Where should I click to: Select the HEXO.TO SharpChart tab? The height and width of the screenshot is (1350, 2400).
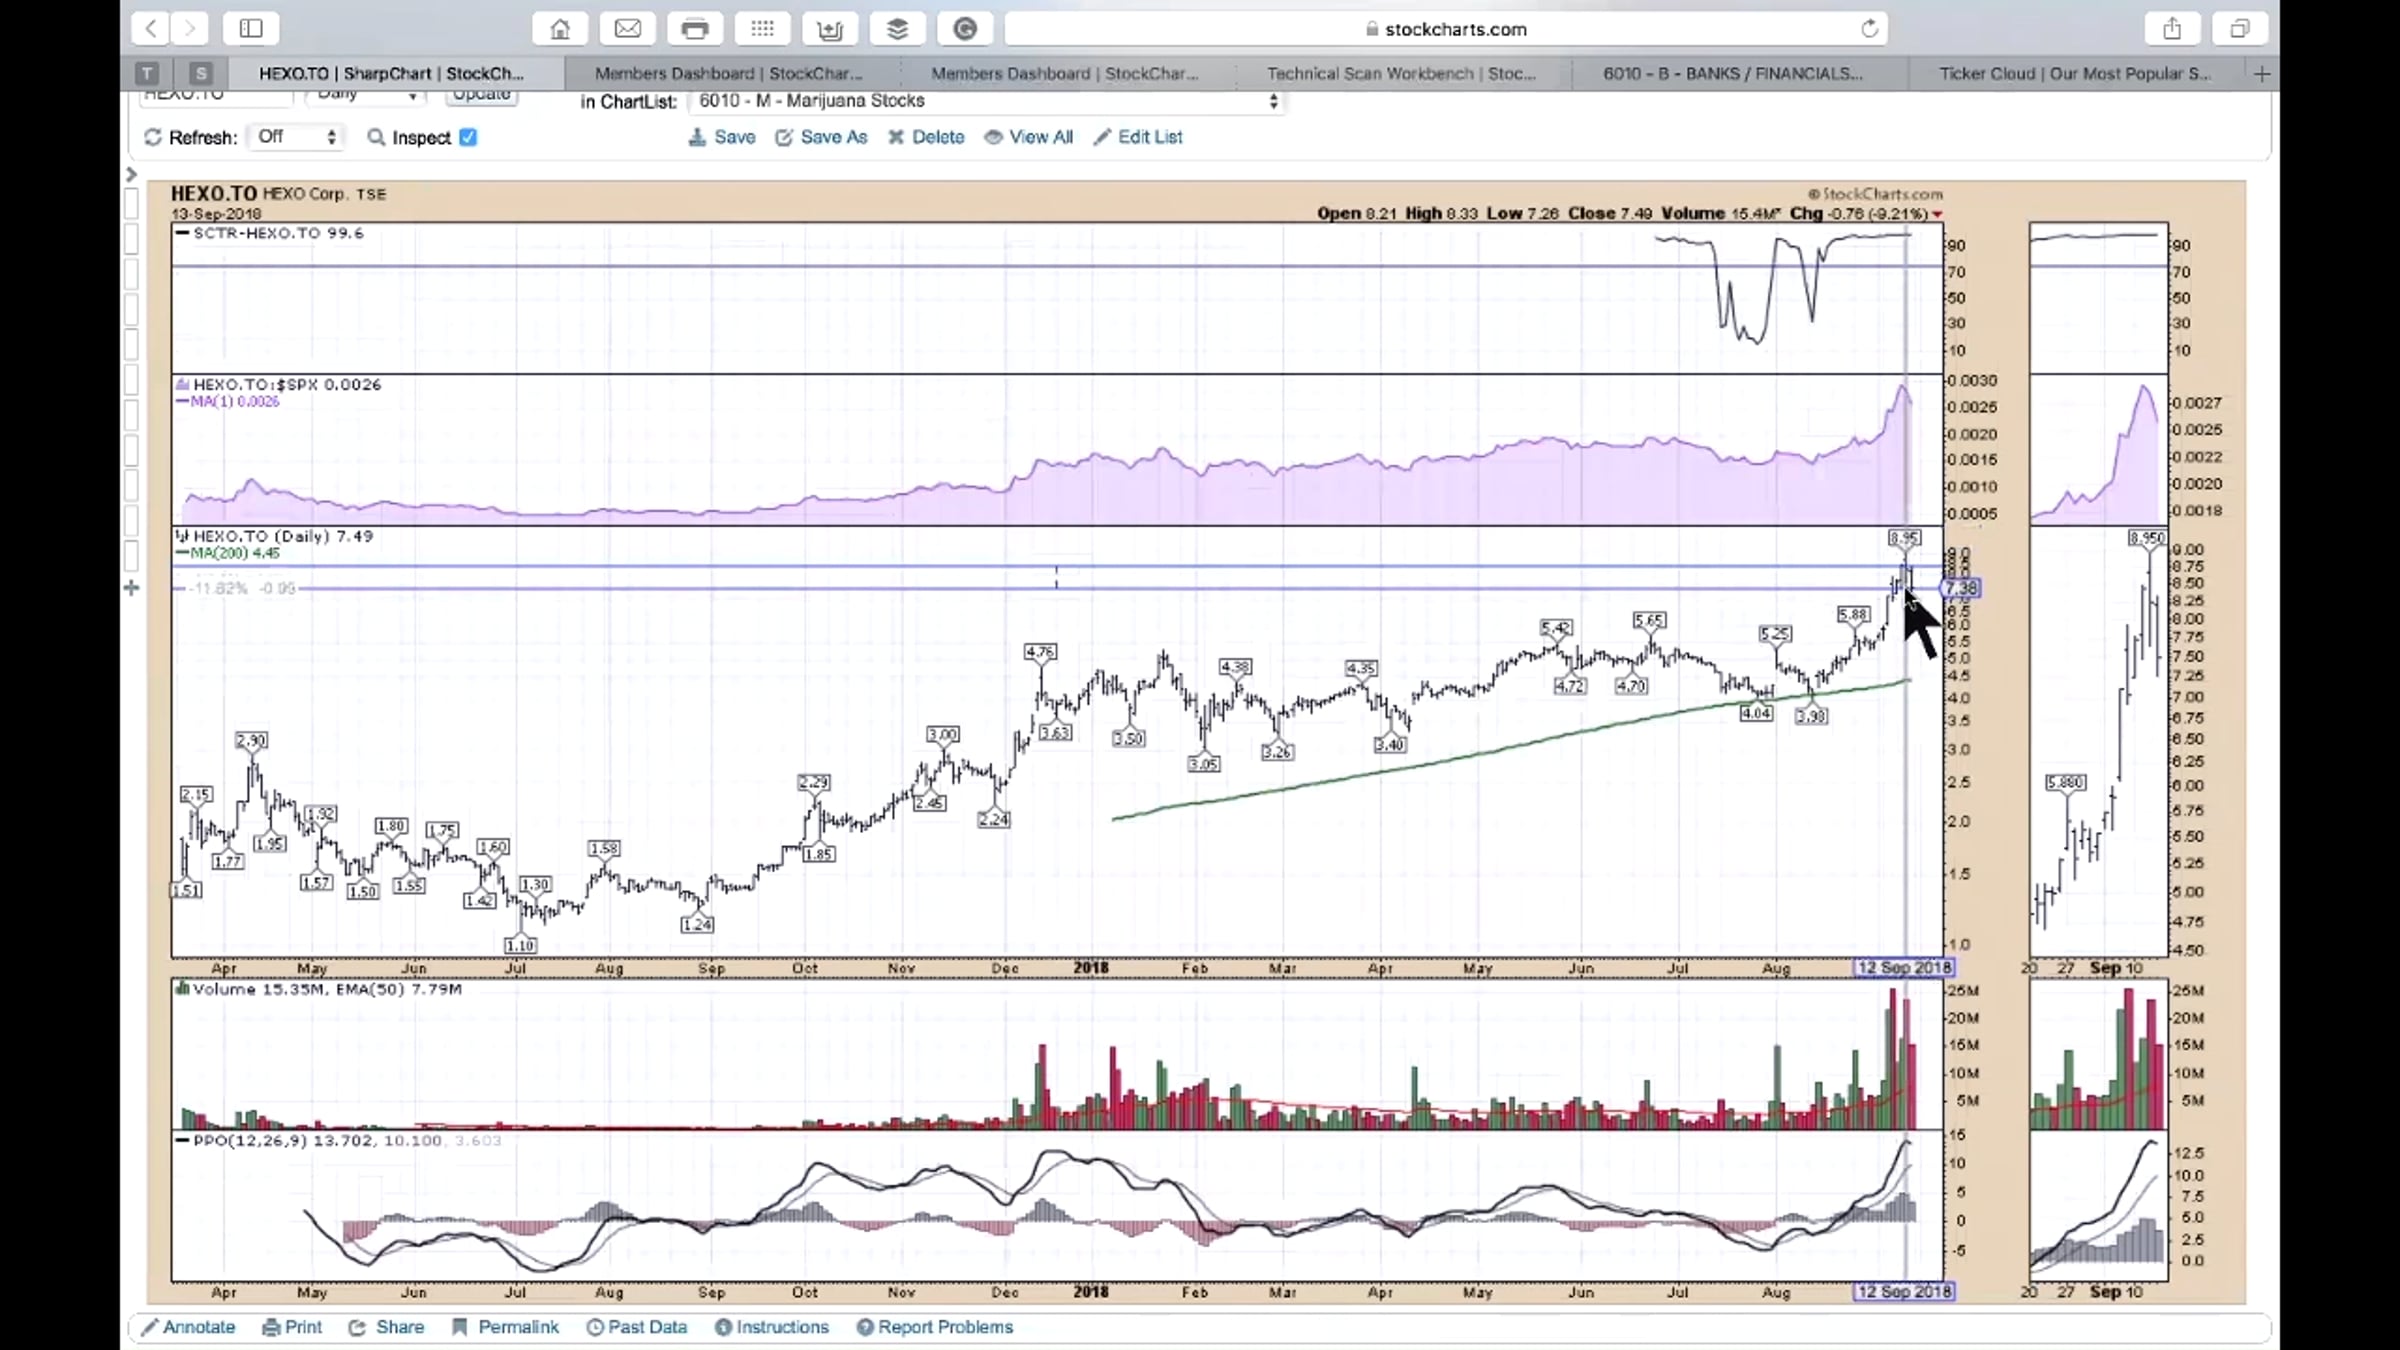tap(391, 74)
